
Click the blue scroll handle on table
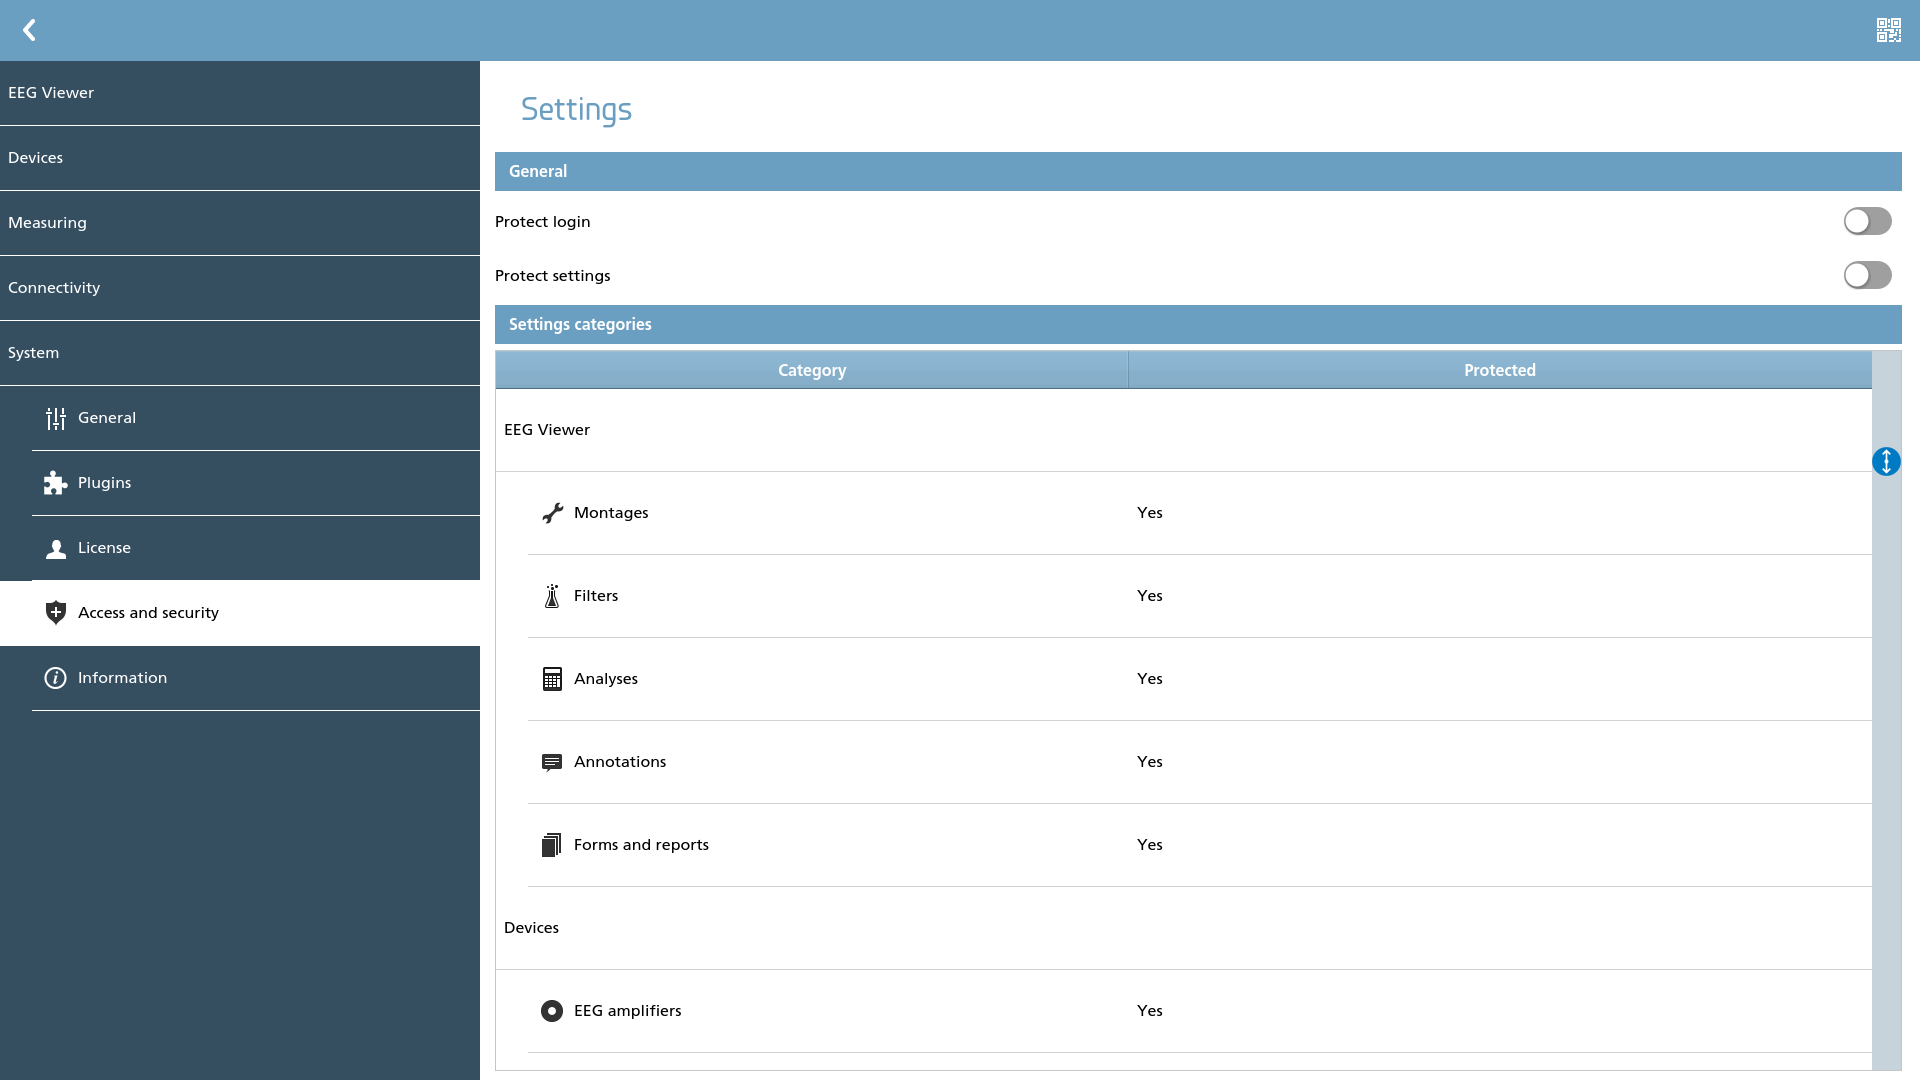click(1886, 461)
